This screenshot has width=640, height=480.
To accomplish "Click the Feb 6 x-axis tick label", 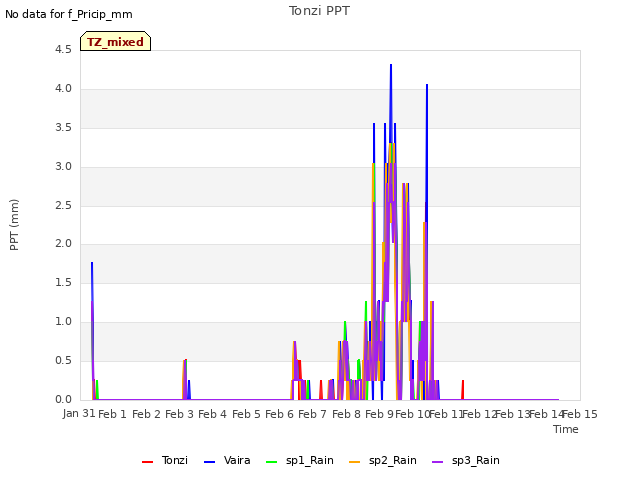I will click(x=279, y=414).
